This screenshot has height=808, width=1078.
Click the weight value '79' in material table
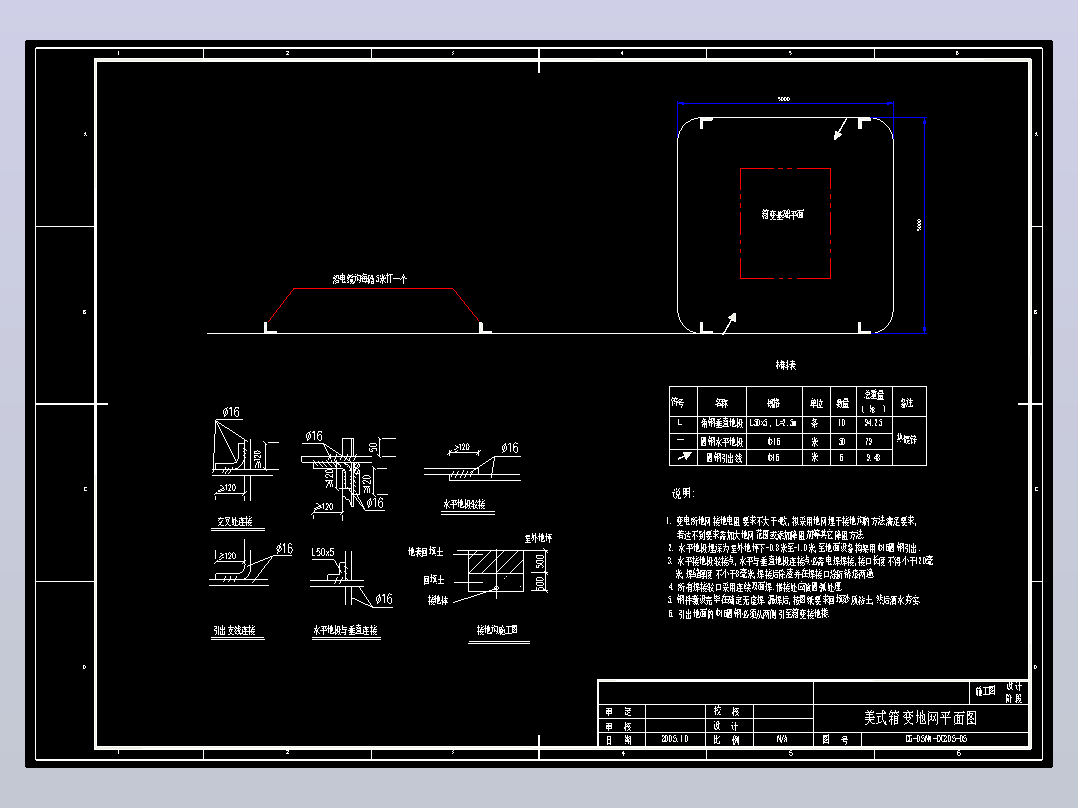pos(868,441)
